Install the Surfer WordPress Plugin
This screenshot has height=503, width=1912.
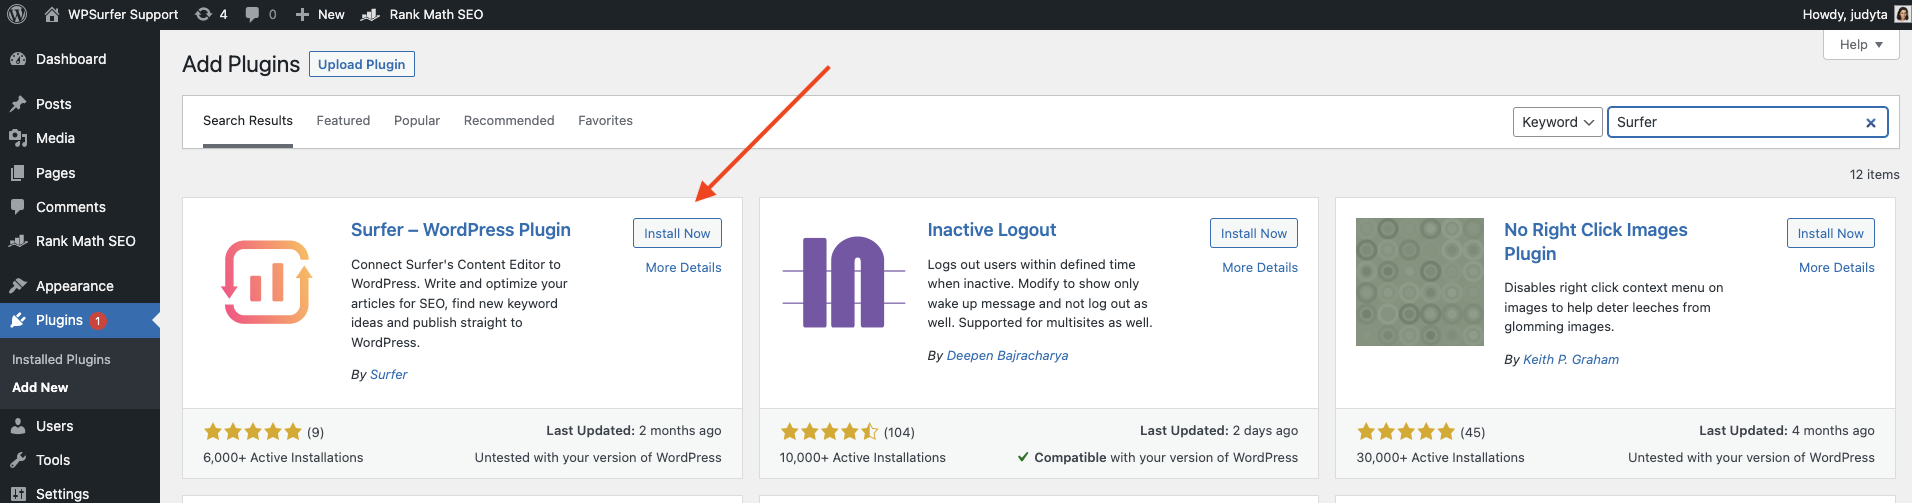[x=677, y=233]
